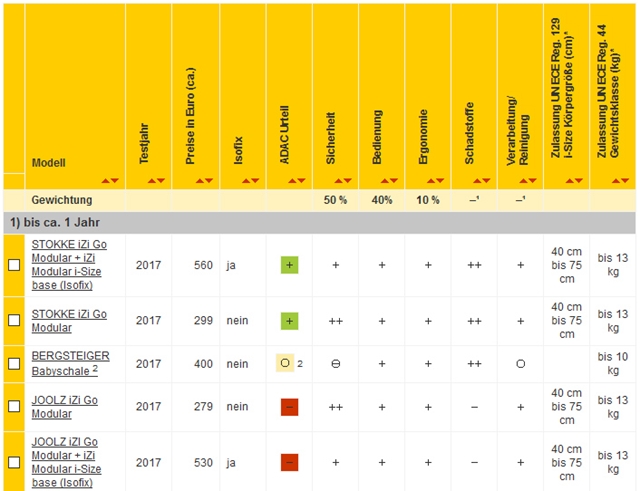Sort i-Size Körpergröße descending arrow
640x491 pixels.
coord(579,180)
